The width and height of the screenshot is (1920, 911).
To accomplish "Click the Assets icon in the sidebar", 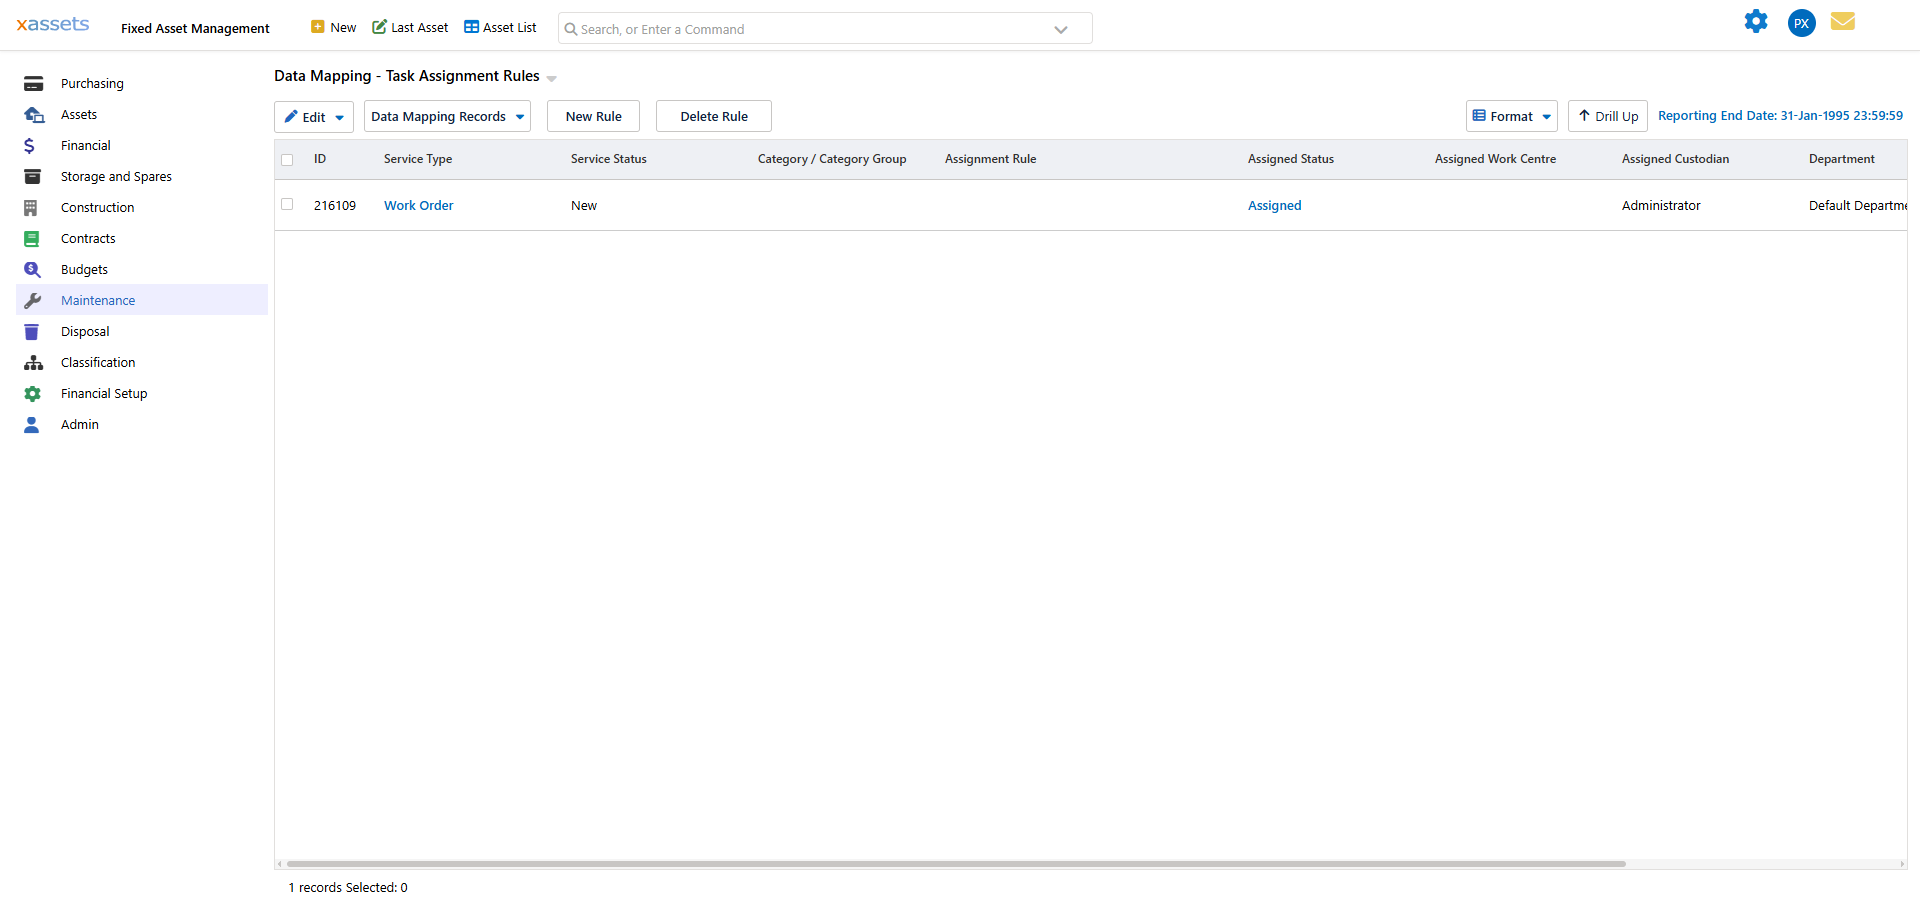I will click(x=33, y=114).
